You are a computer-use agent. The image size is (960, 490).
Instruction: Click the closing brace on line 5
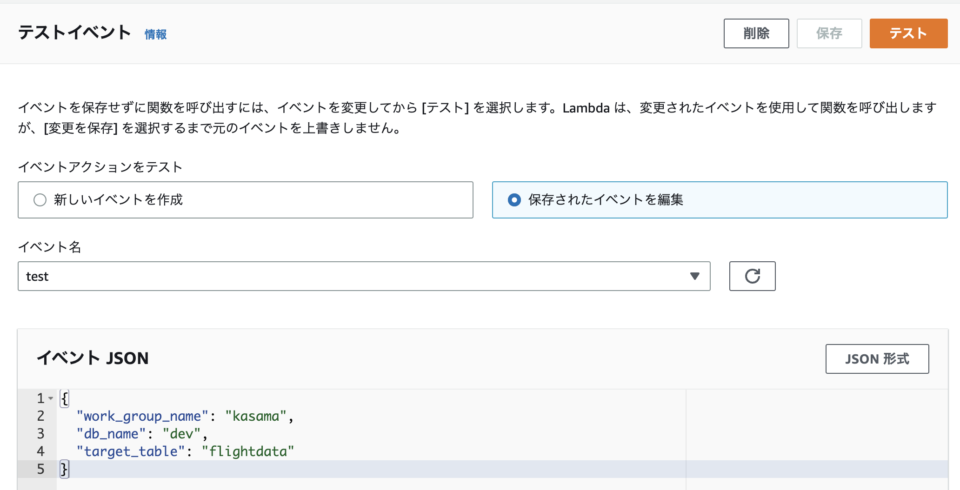(64, 469)
